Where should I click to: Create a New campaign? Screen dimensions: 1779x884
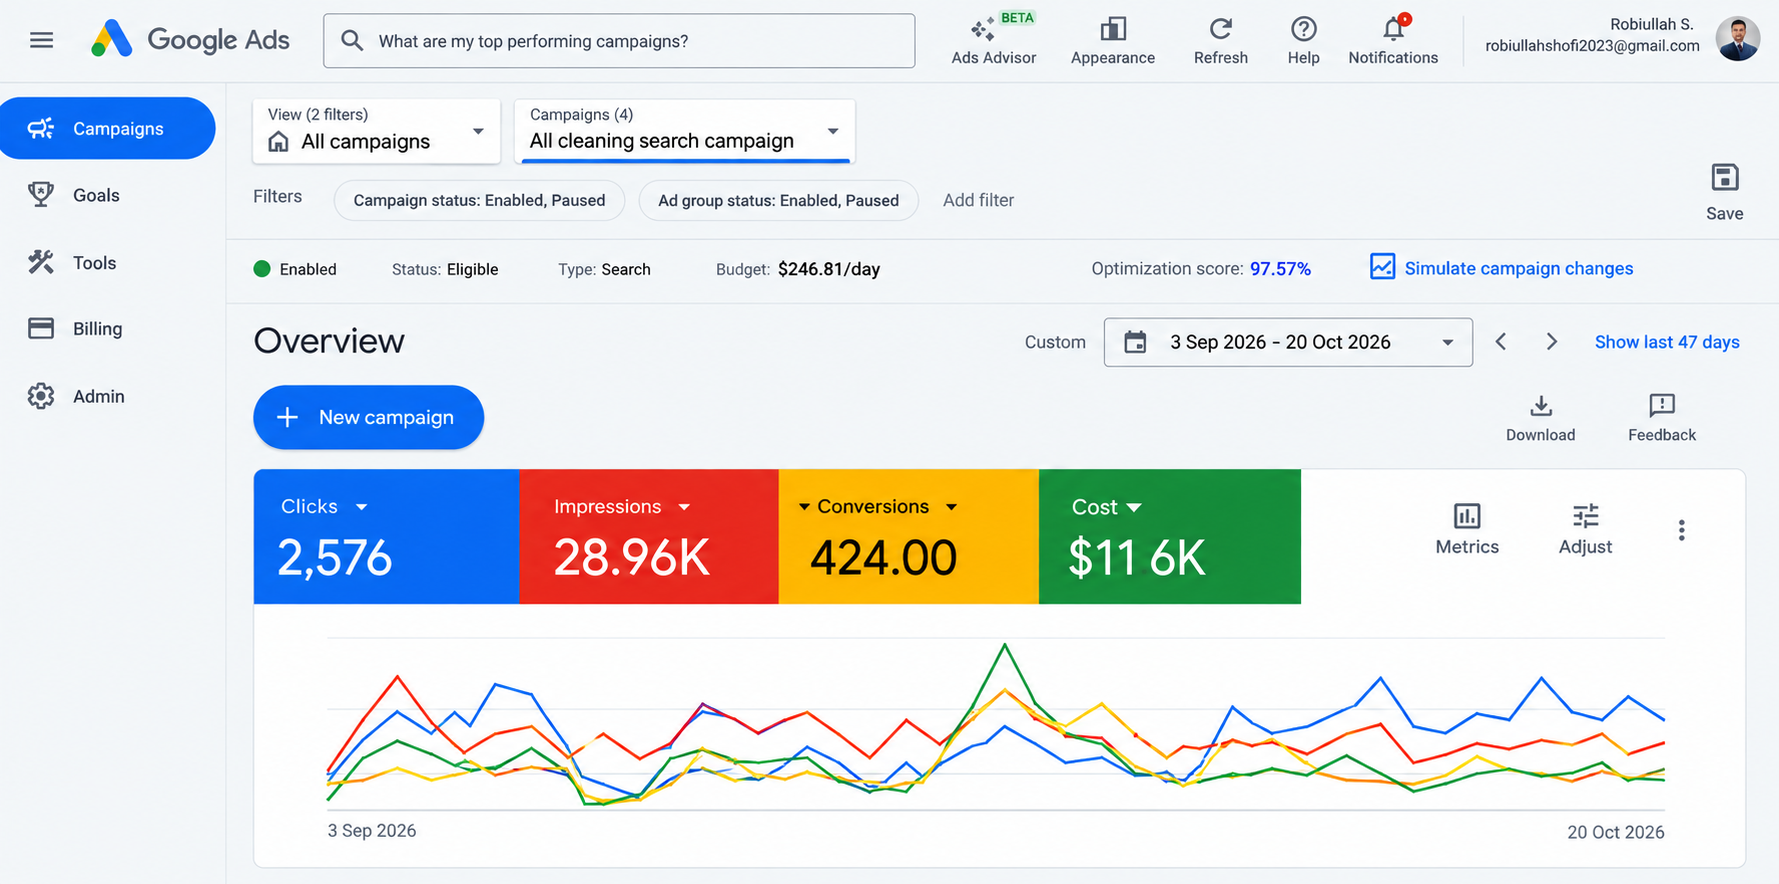coord(368,417)
